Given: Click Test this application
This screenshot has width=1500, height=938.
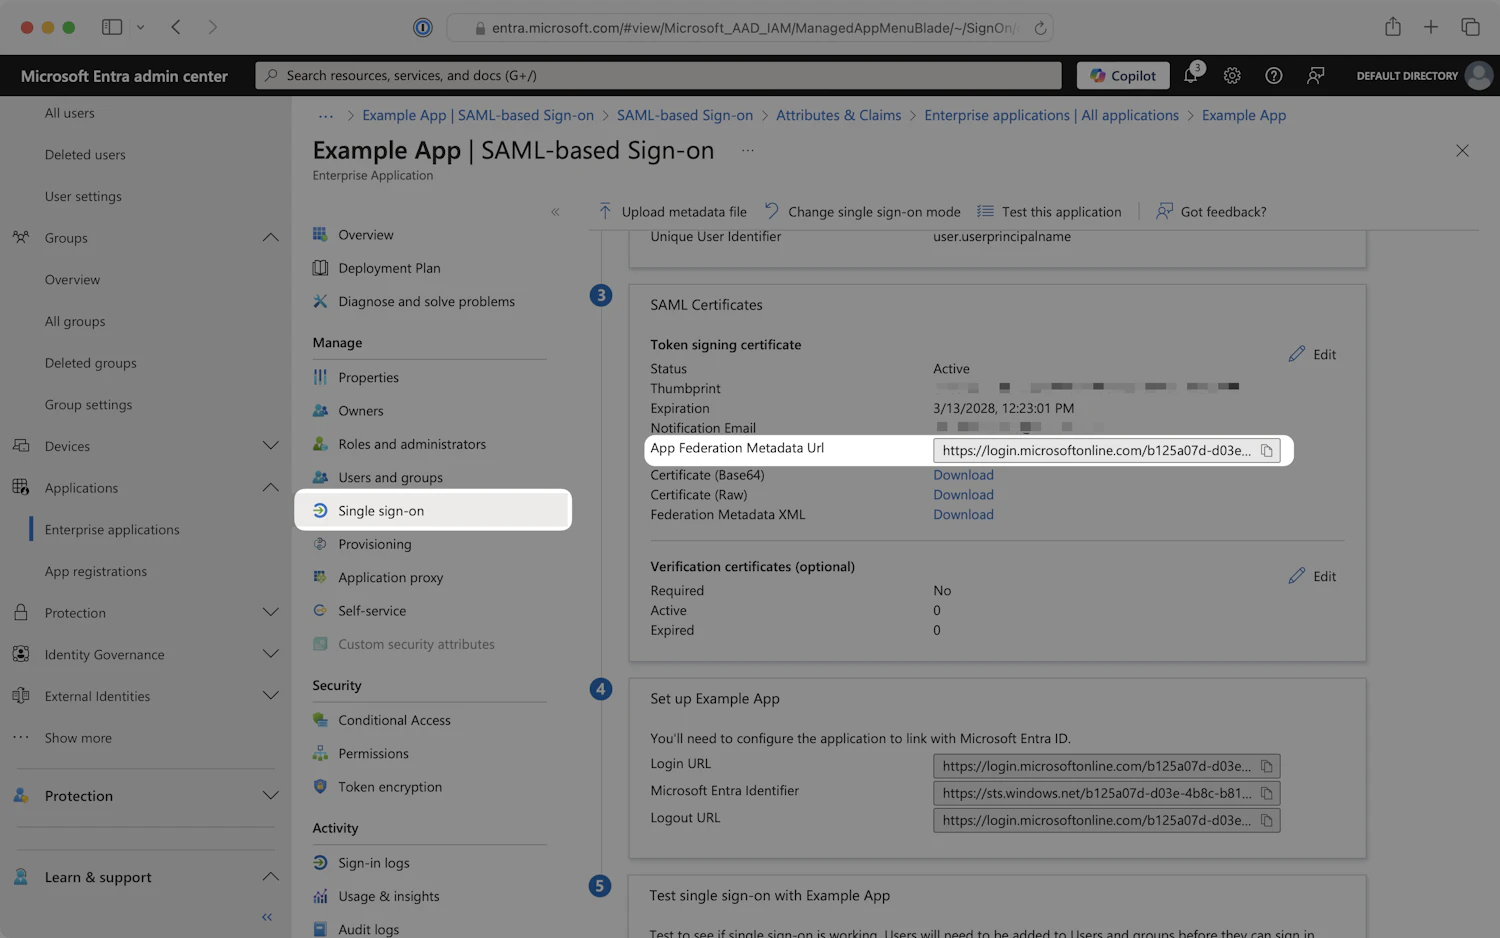Looking at the screenshot, I should [x=1049, y=211].
